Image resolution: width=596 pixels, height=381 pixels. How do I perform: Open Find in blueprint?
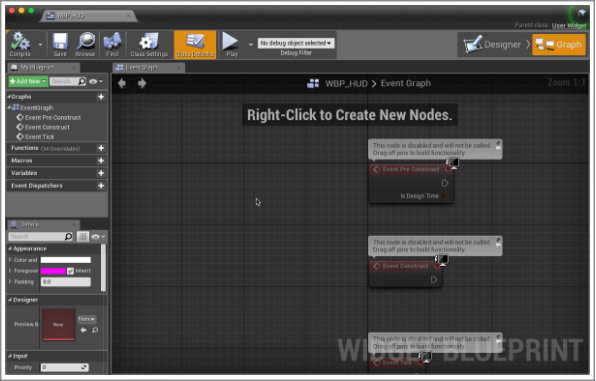(x=112, y=44)
